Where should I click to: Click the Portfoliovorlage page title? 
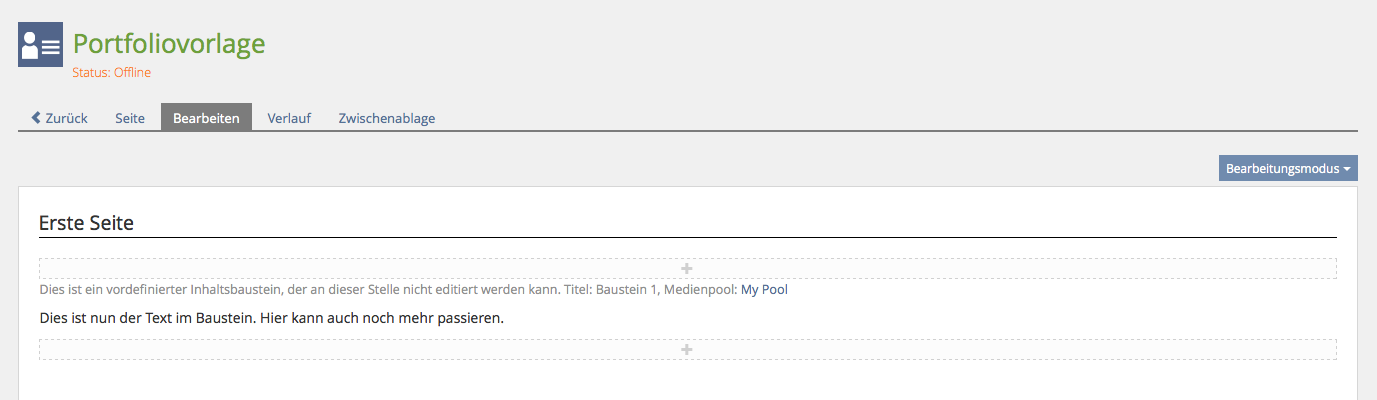coord(169,44)
